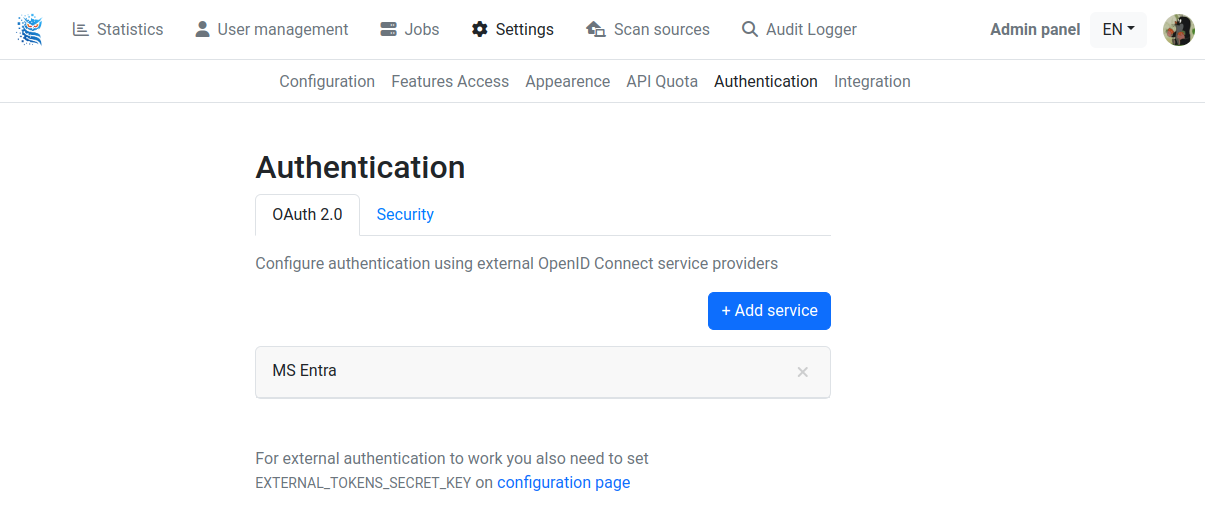Go to Features Access section
This screenshot has width=1205, height=528.
pyautogui.click(x=450, y=82)
